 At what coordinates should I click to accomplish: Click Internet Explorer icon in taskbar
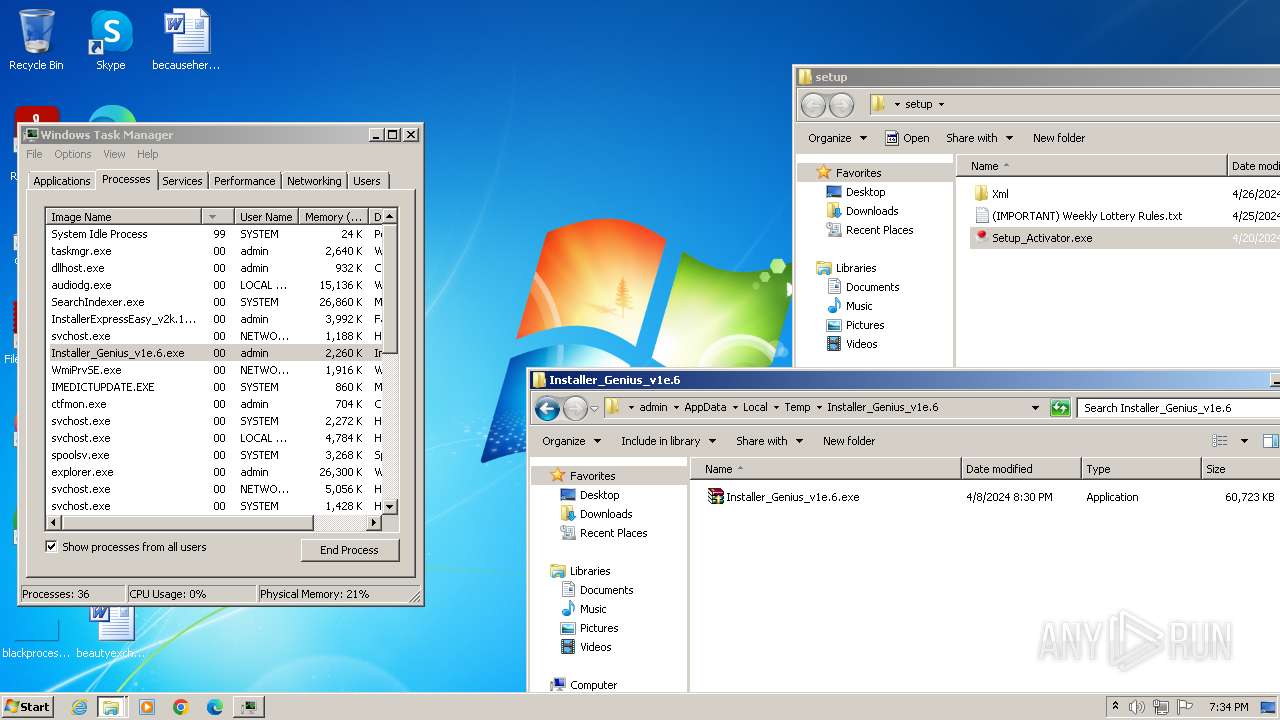point(79,707)
